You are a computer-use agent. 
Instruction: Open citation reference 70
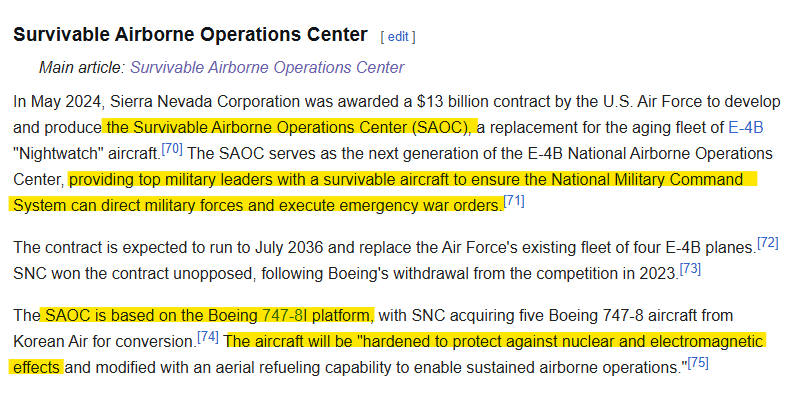(x=172, y=149)
